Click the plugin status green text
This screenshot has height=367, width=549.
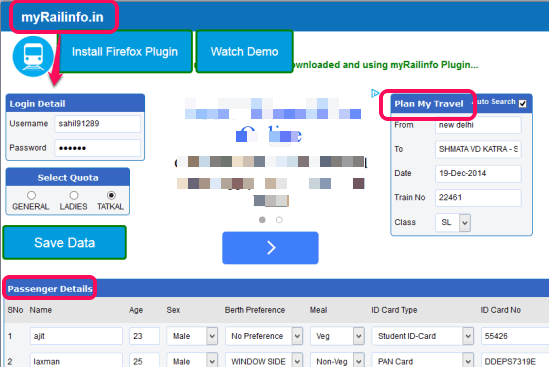(385, 65)
